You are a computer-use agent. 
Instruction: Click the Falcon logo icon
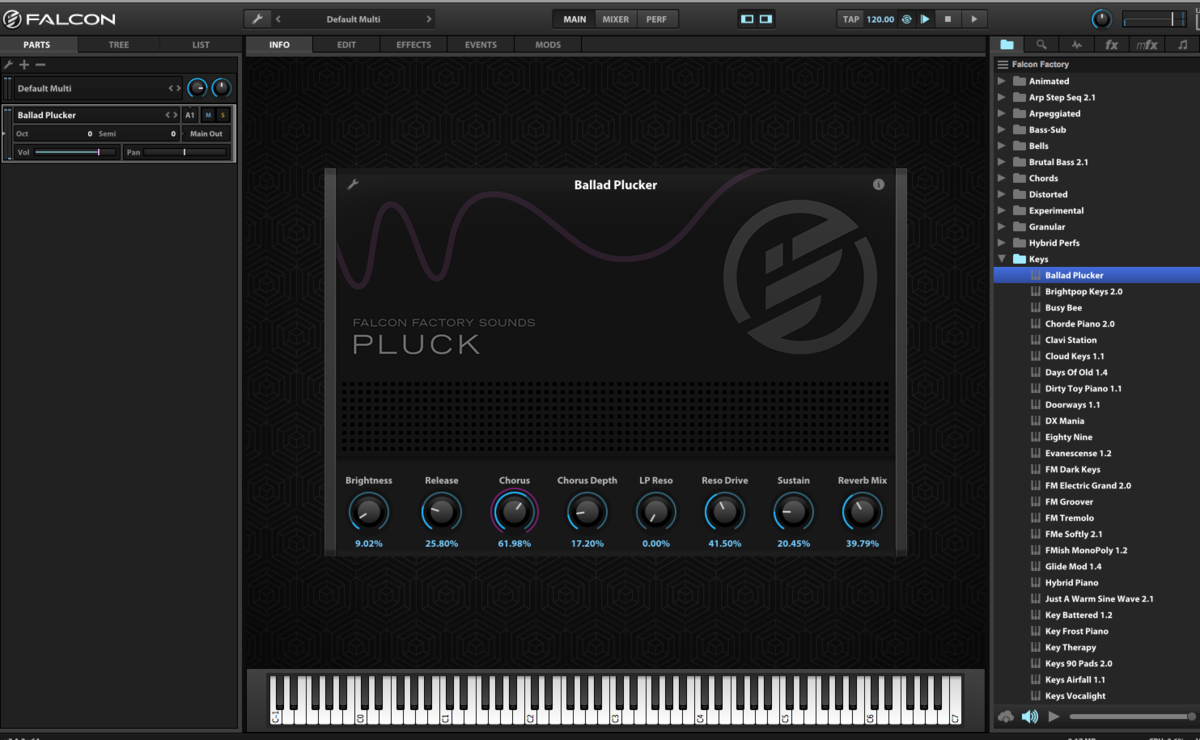12,19
